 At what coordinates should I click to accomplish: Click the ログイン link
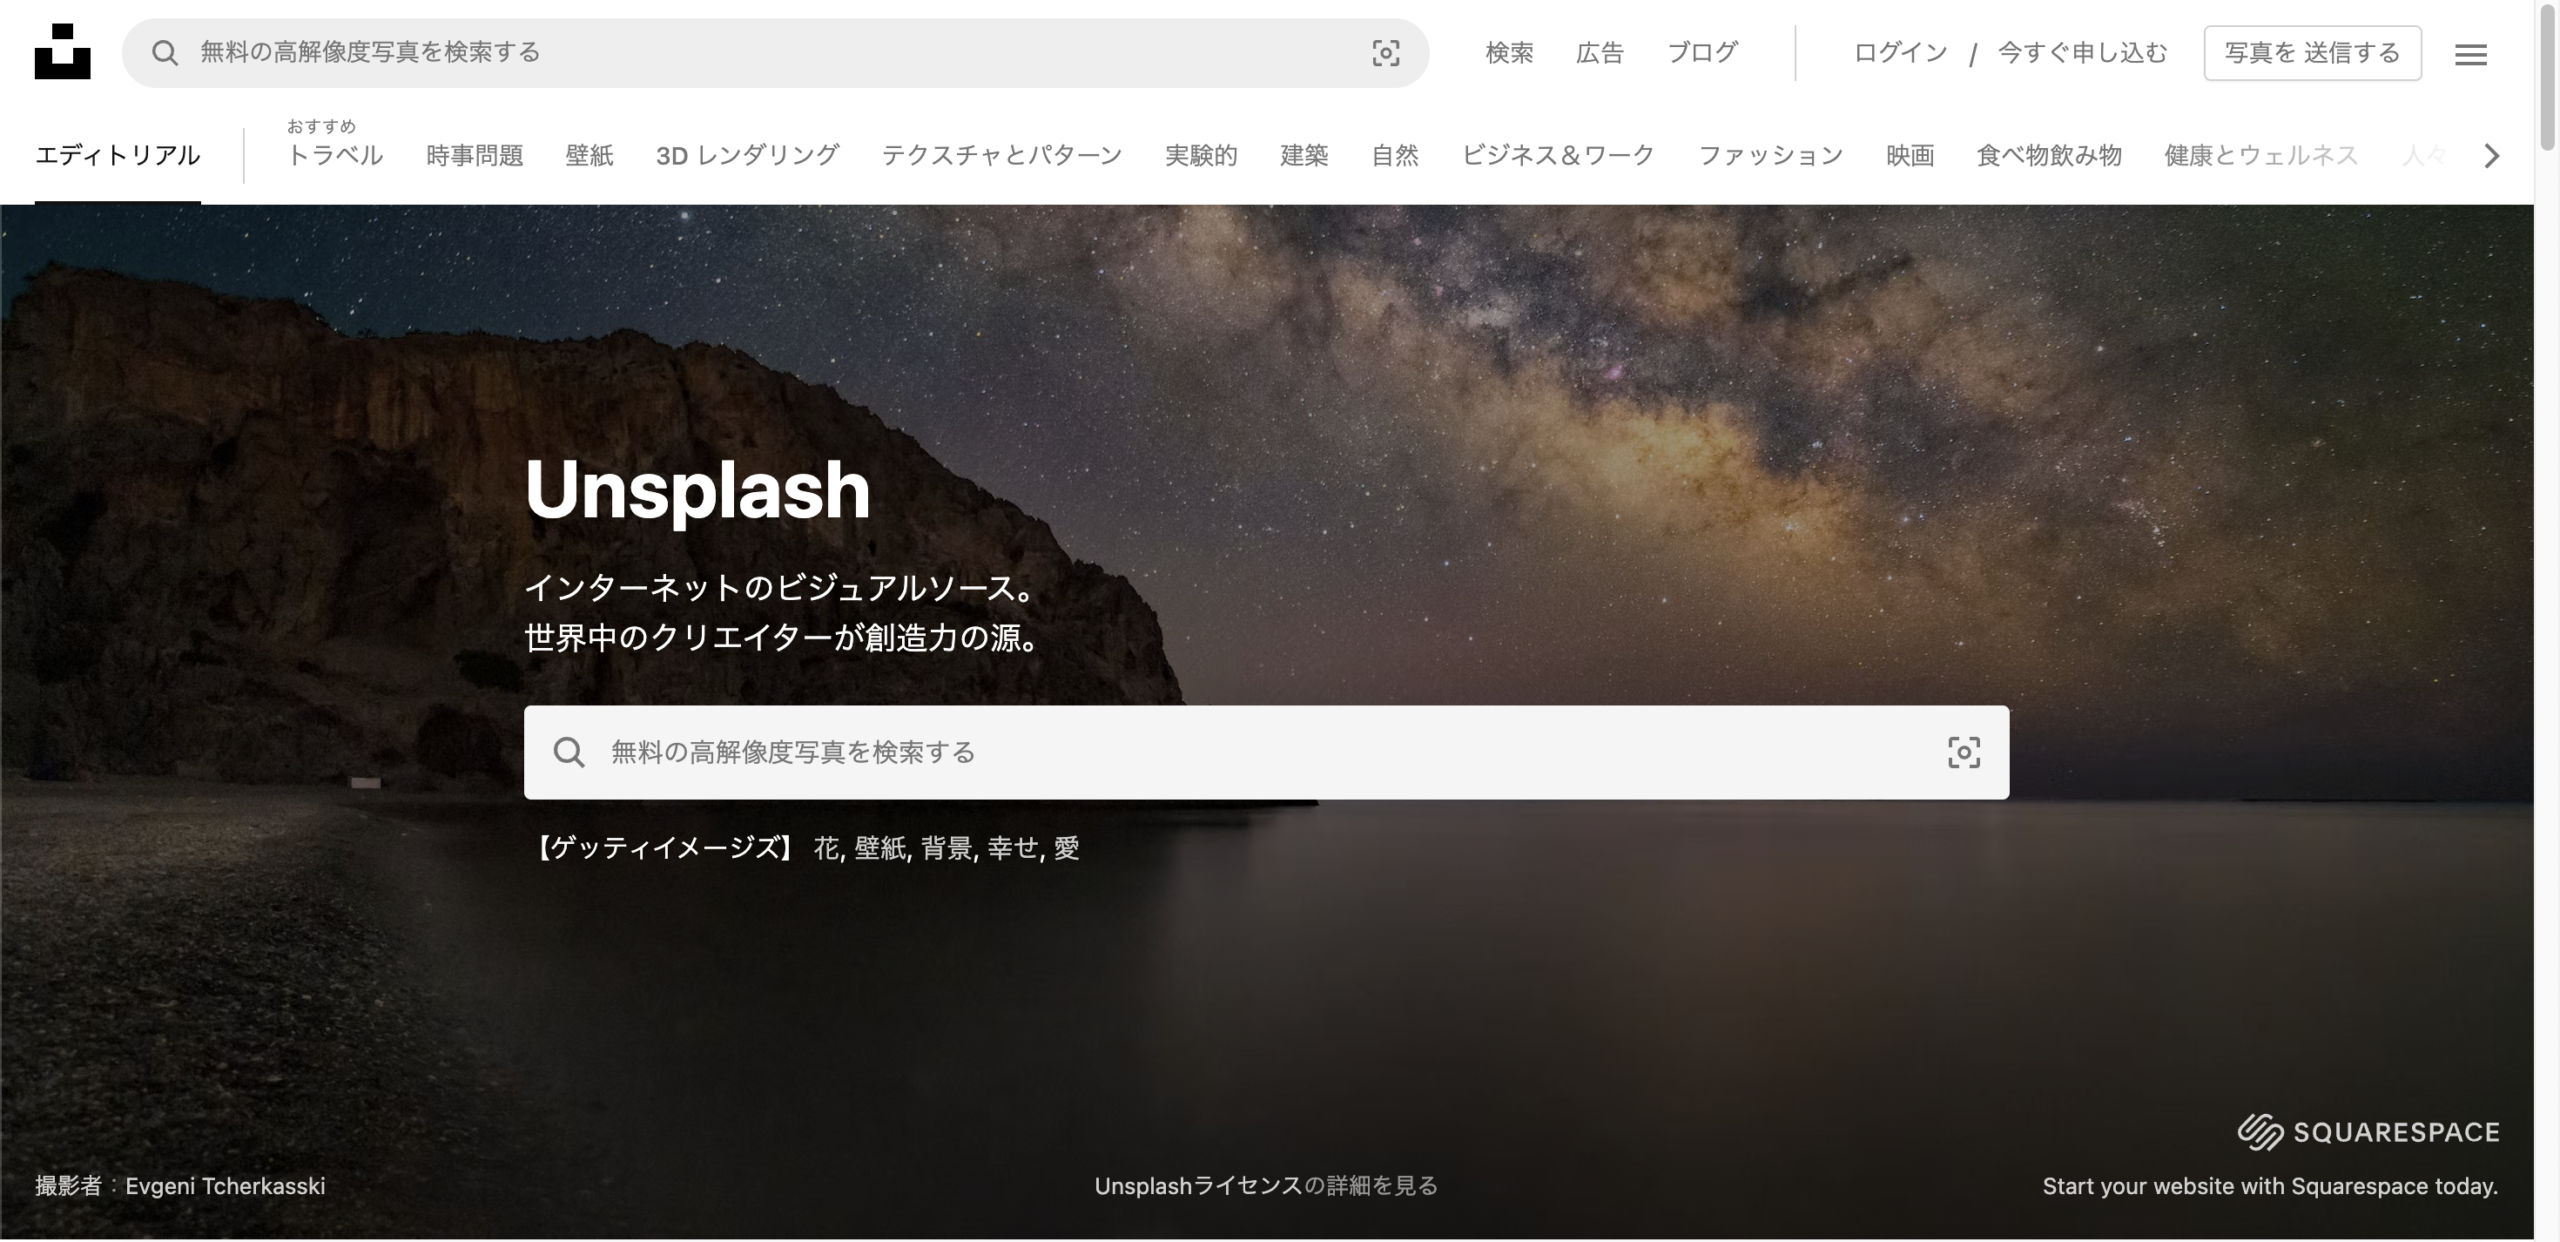(x=1900, y=52)
